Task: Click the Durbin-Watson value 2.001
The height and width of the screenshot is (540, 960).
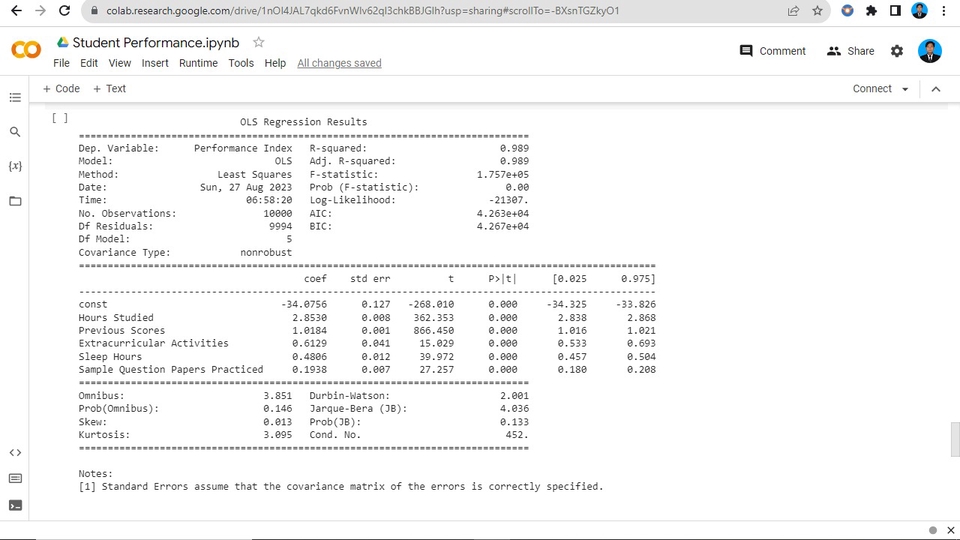Action: pos(514,396)
